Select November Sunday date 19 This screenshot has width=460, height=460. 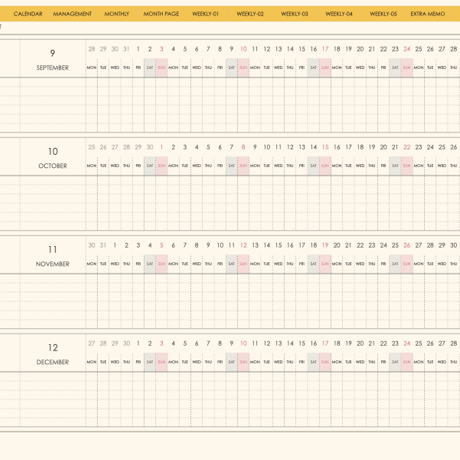[325, 245]
